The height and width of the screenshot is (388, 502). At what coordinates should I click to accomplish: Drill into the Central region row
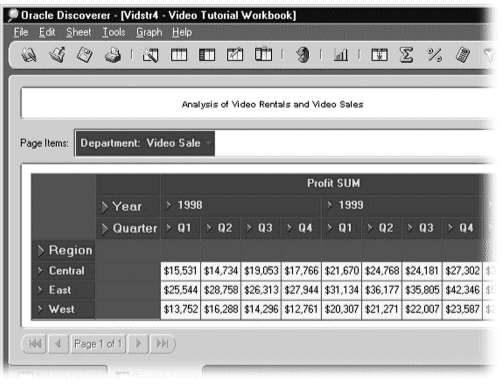click(40, 271)
